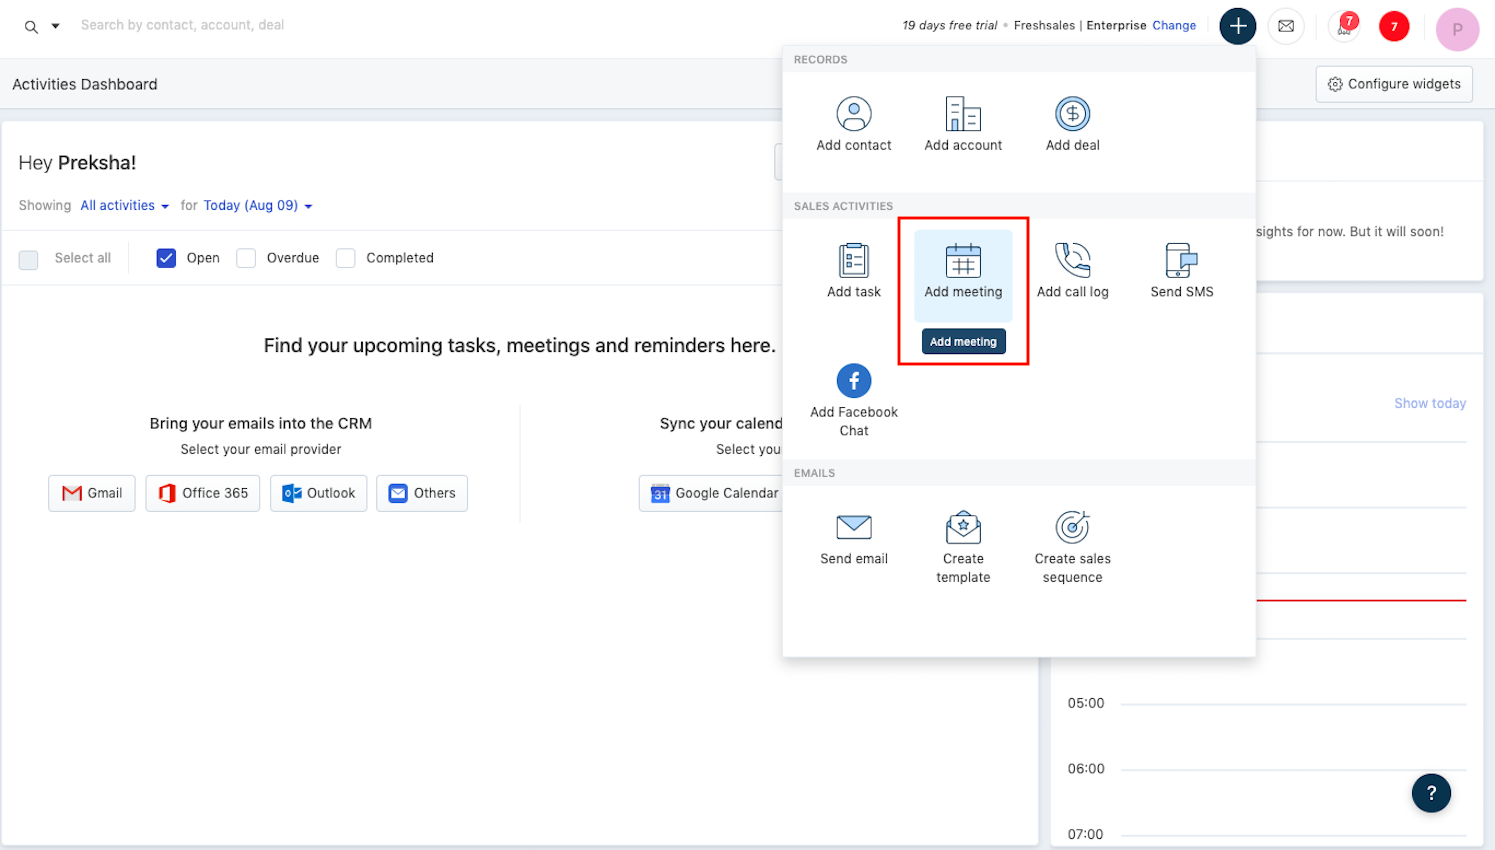Enable the Overdue filter checkbox
This screenshot has width=1495, height=850.
coord(246,258)
